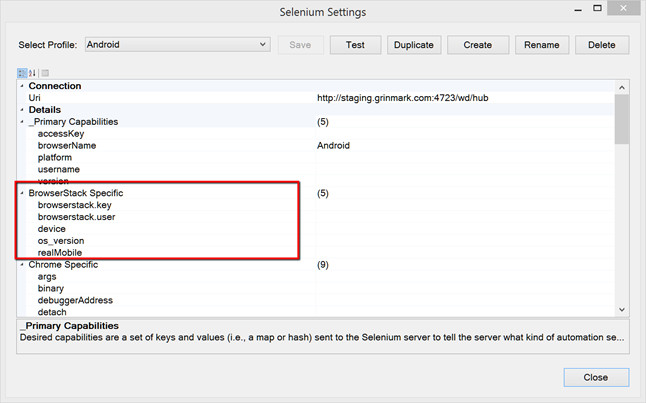This screenshot has height=403, width=646.
Task: Rename the Android profile
Action: click(540, 45)
